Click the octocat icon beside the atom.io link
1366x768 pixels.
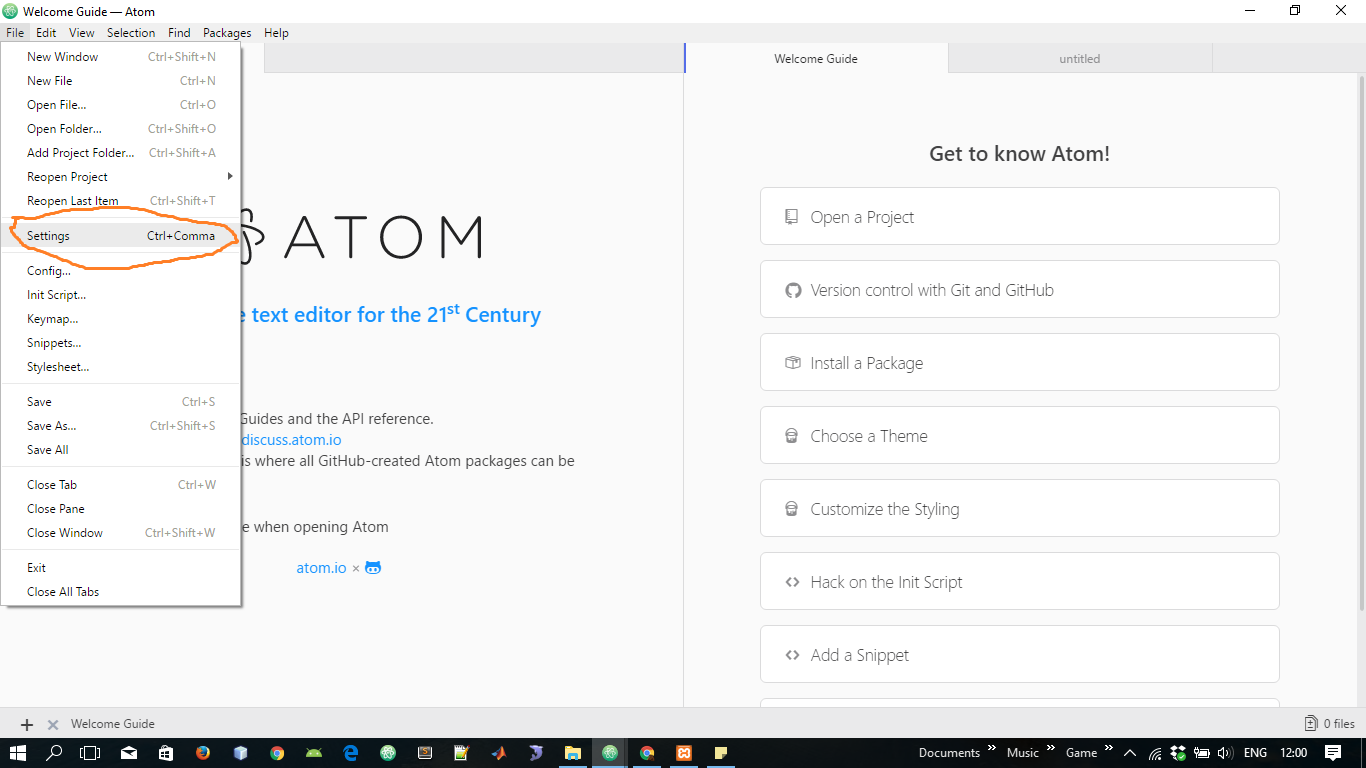coord(373,567)
